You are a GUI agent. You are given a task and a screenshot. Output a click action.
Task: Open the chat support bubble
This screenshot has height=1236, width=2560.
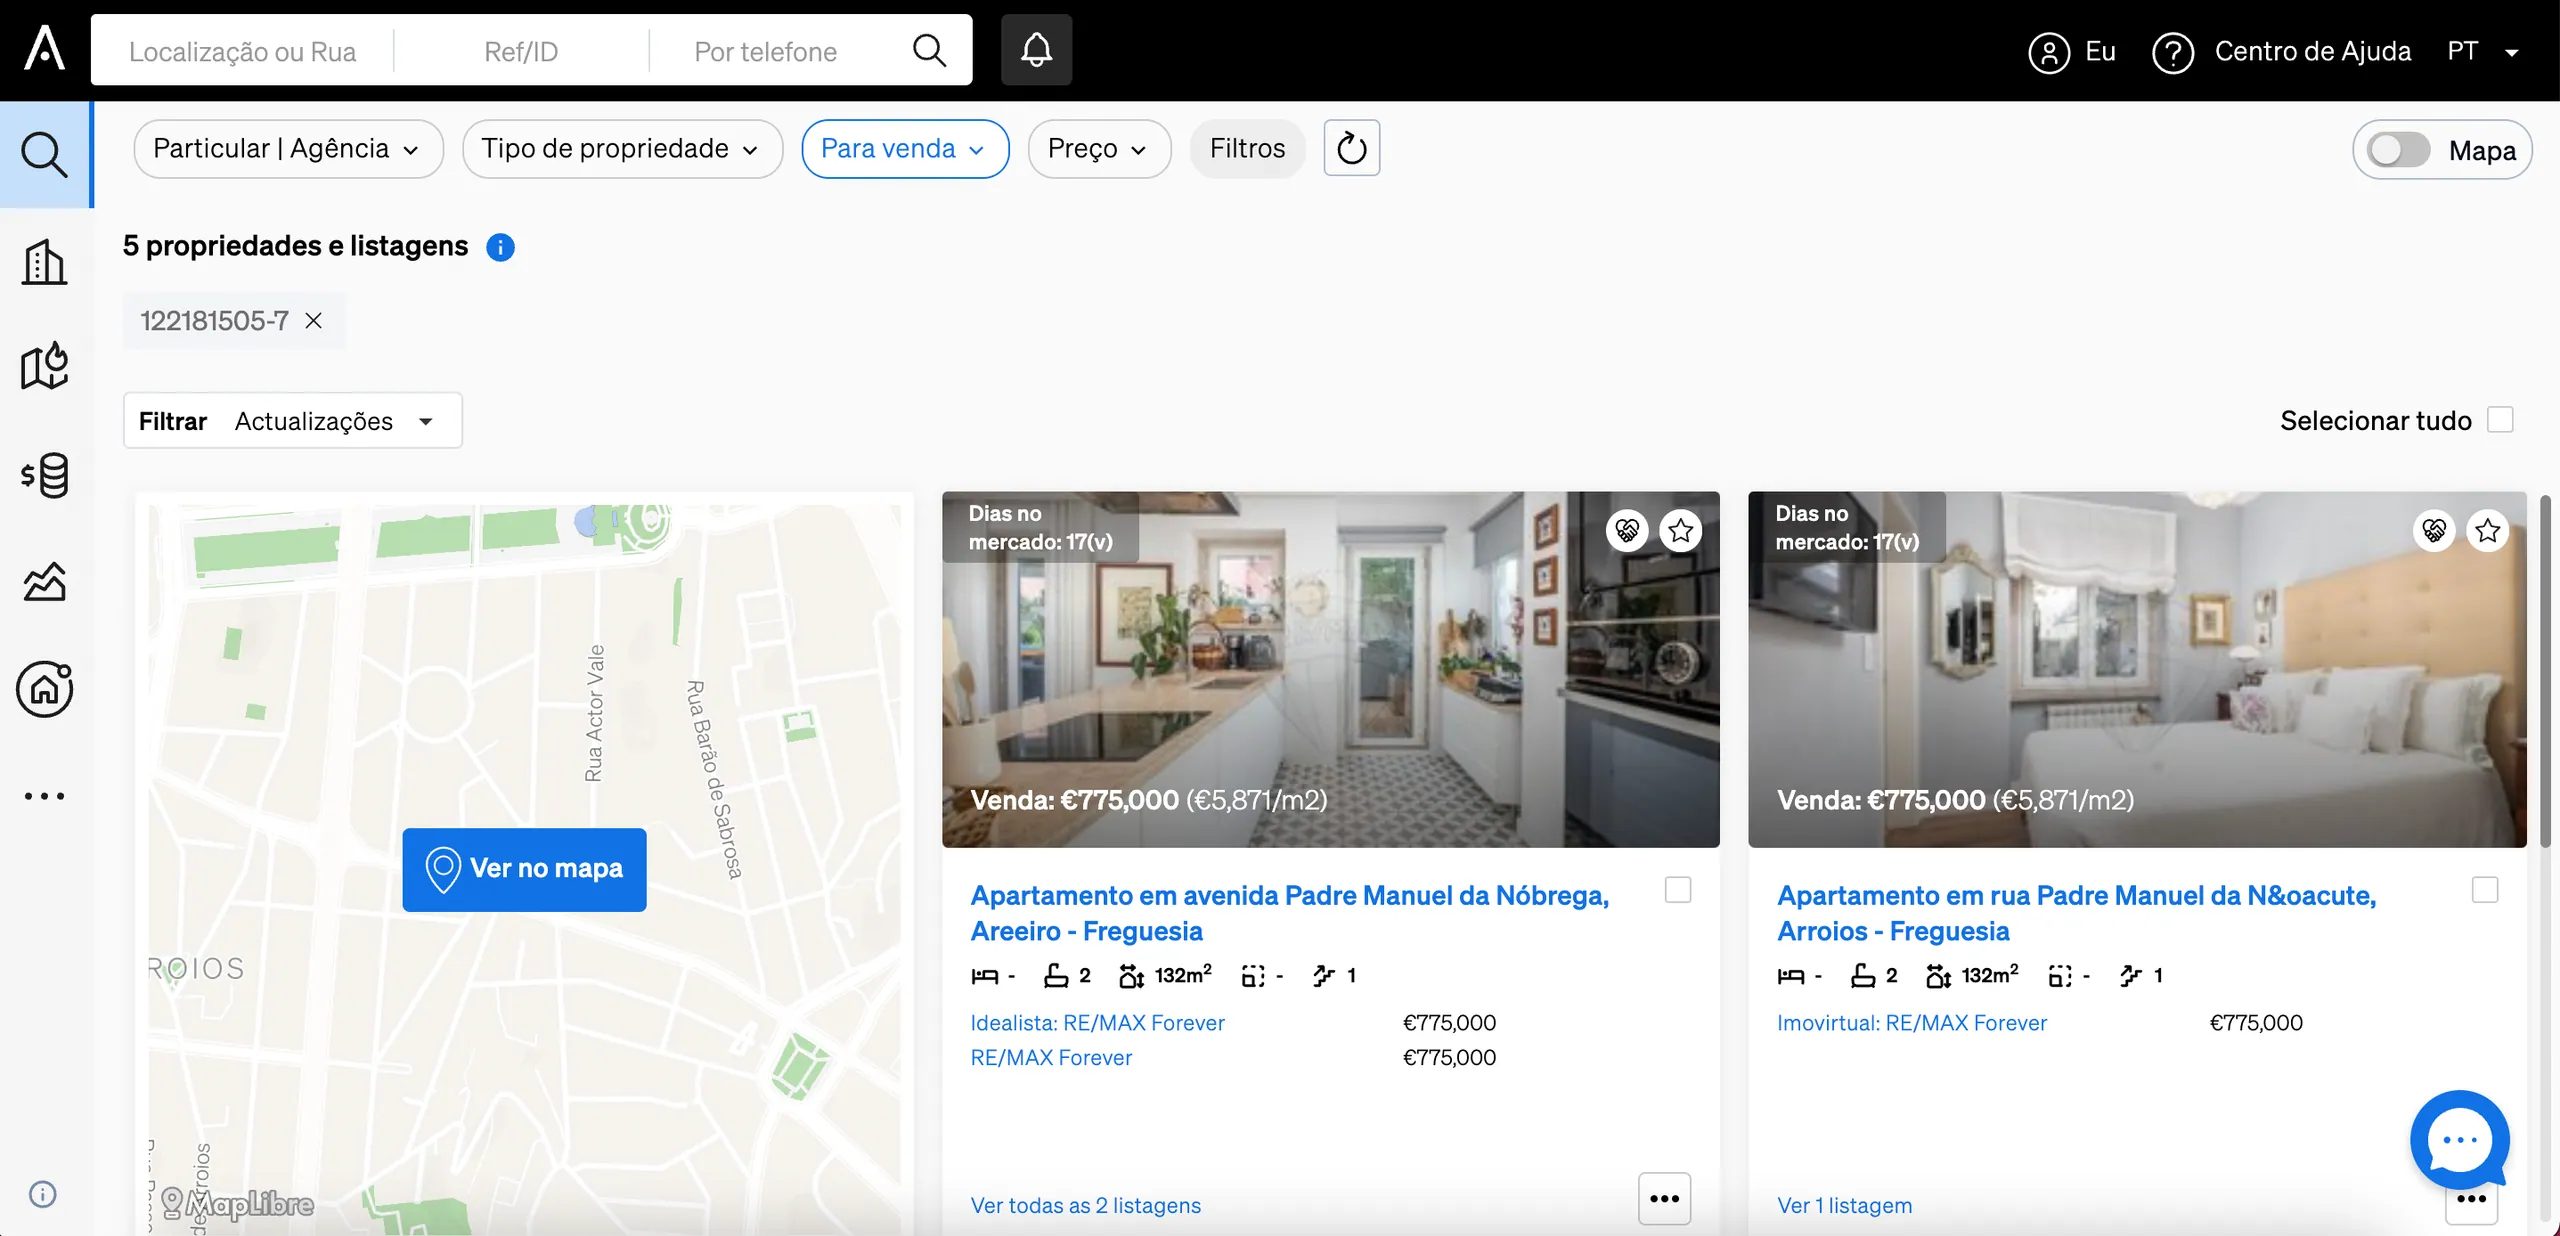[x=2460, y=1140]
